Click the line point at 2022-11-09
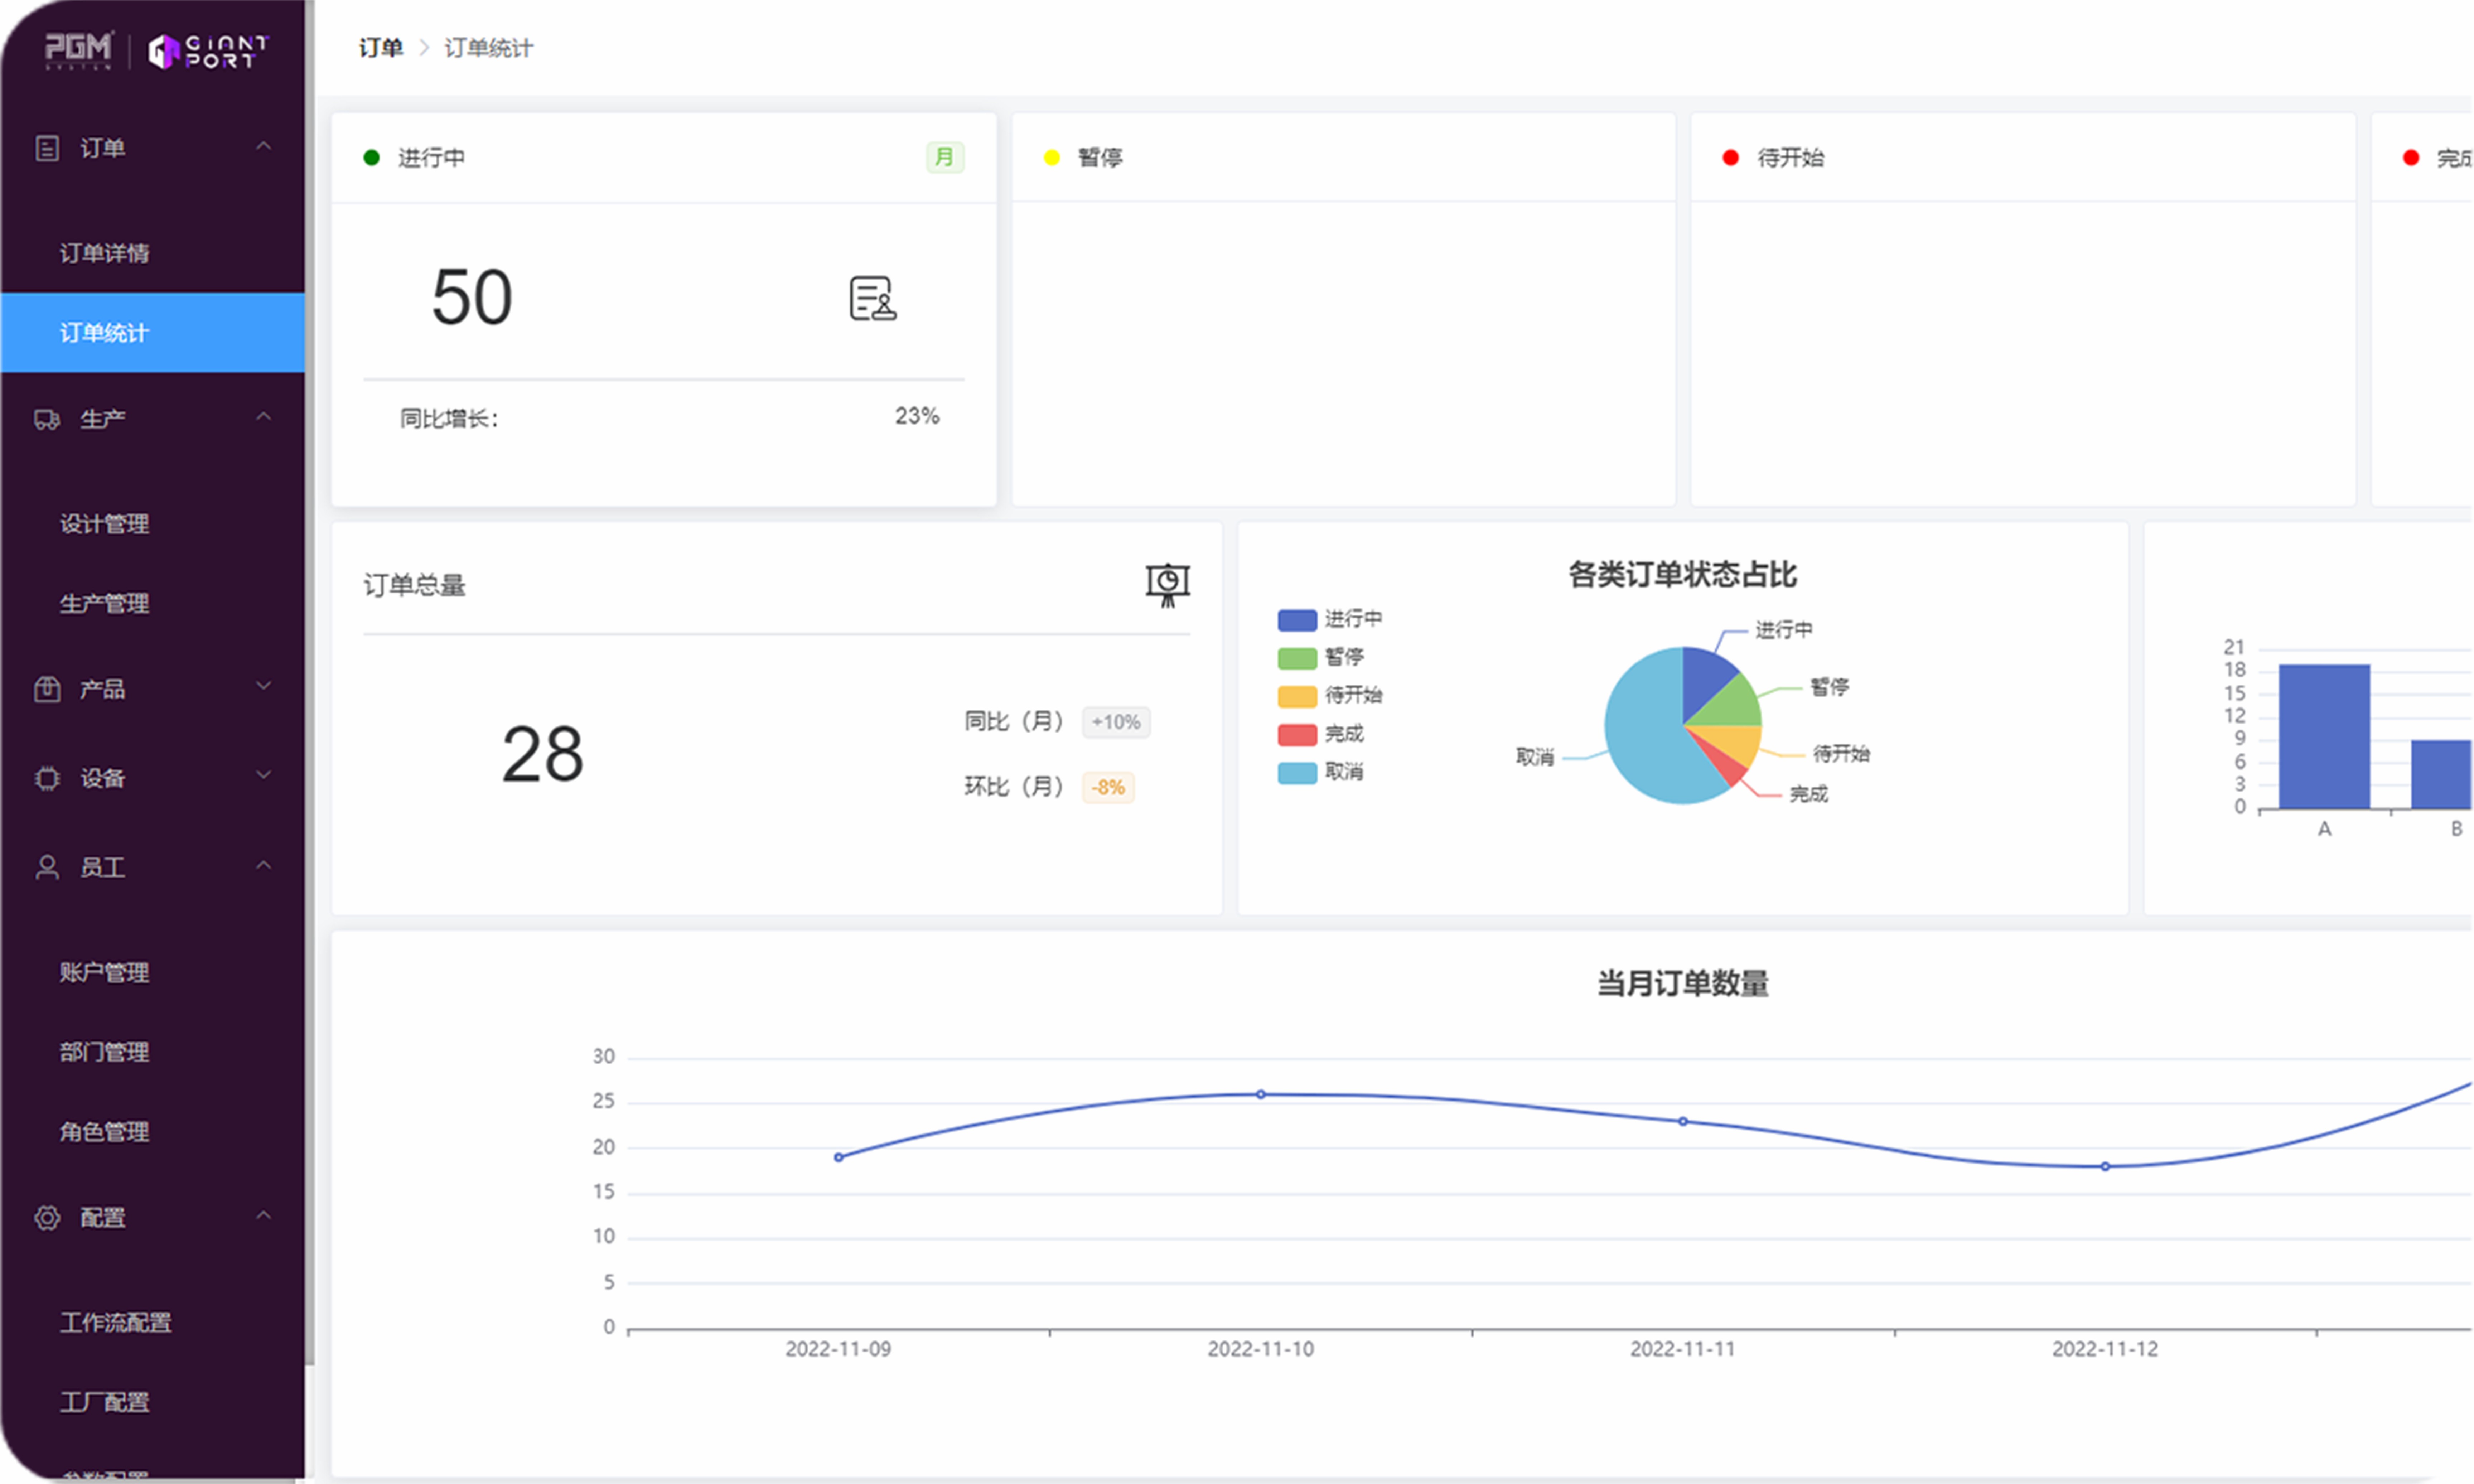Screen dimensions: 2474x1484 coord(839,1157)
